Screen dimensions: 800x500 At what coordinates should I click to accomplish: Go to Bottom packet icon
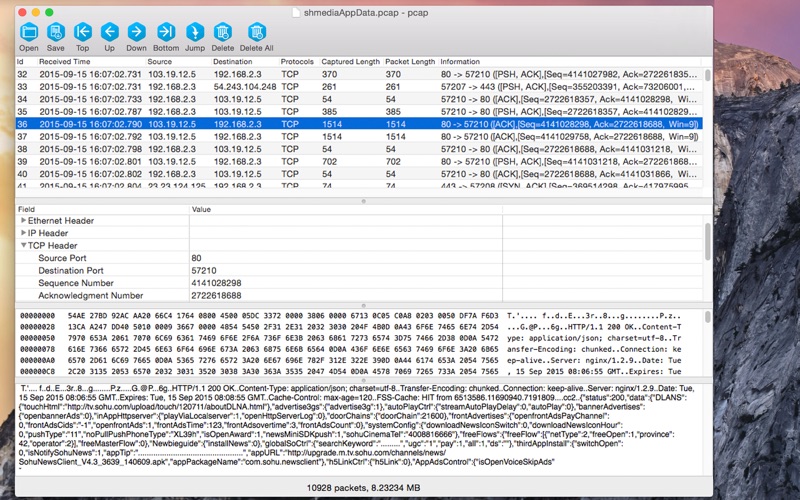click(x=166, y=32)
